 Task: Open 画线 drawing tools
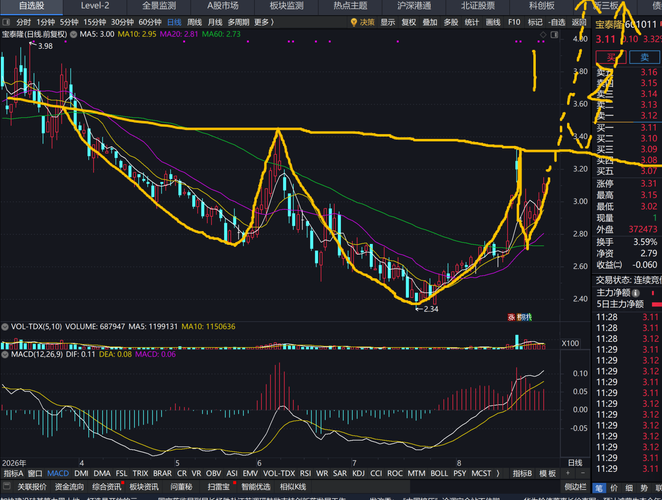[x=493, y=22]
